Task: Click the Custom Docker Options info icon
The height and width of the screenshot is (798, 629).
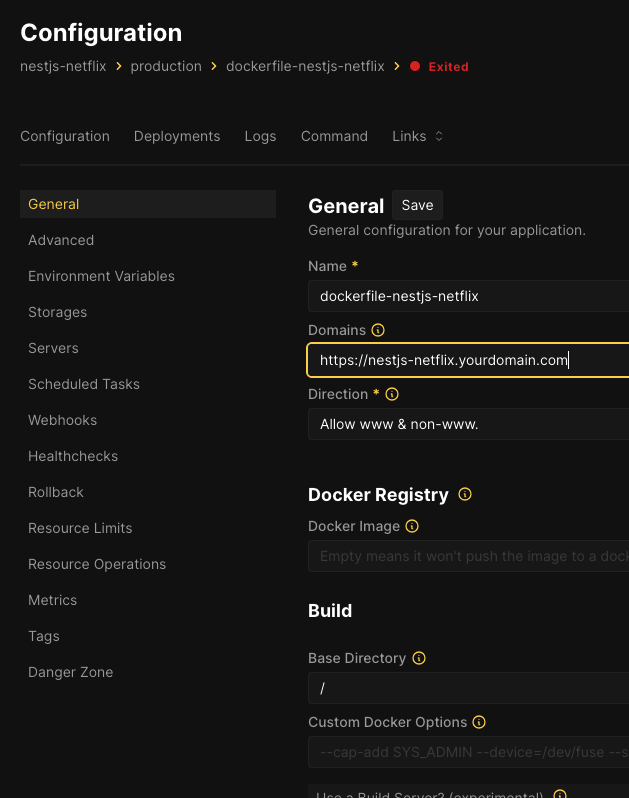Action: [480, 722]
